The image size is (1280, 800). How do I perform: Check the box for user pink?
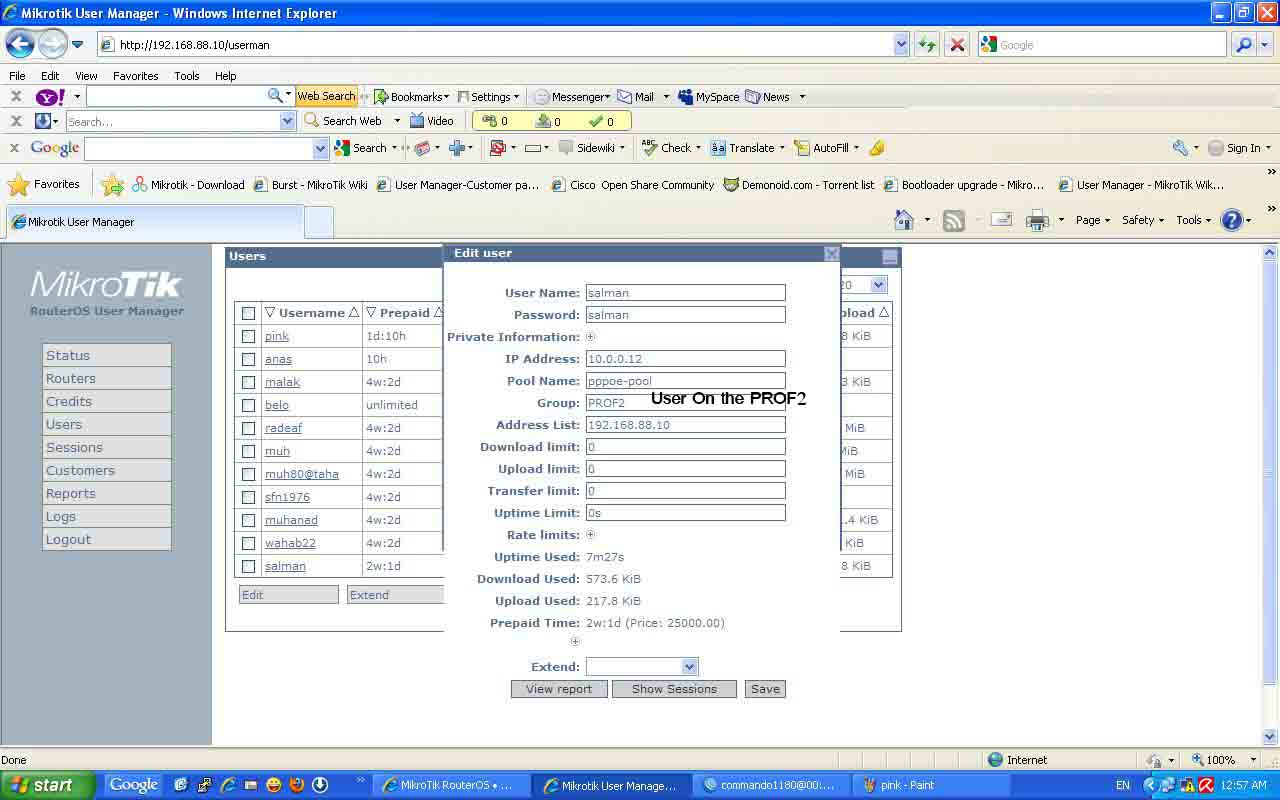[x=248, y=336]
